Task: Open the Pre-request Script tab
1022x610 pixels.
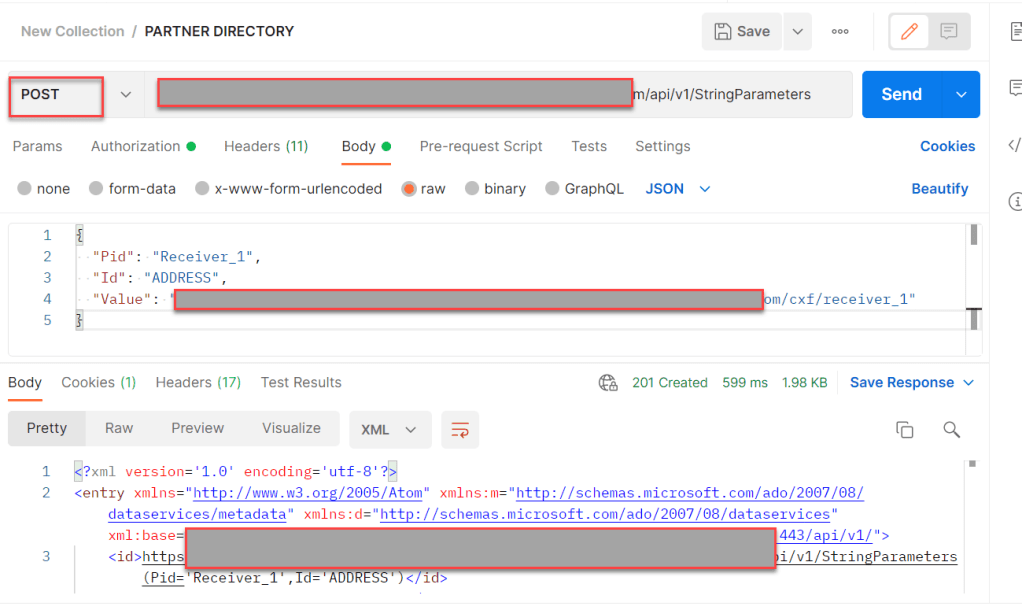Action: (481, 146)
